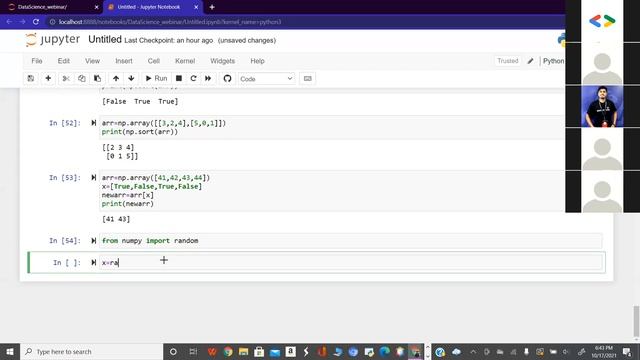Open the notification center icon
The width and height of the screenshot is (640, 360).
point(627,351)
